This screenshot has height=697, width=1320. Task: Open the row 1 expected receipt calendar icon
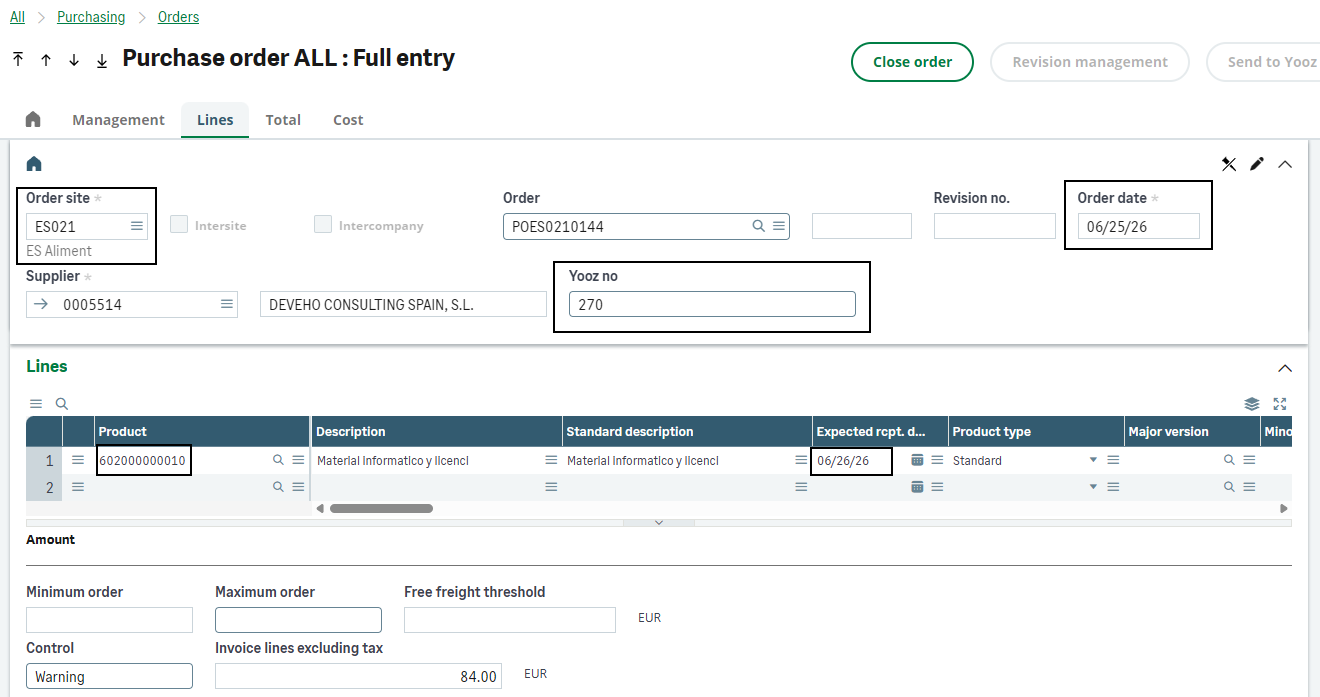pos(917,460)
